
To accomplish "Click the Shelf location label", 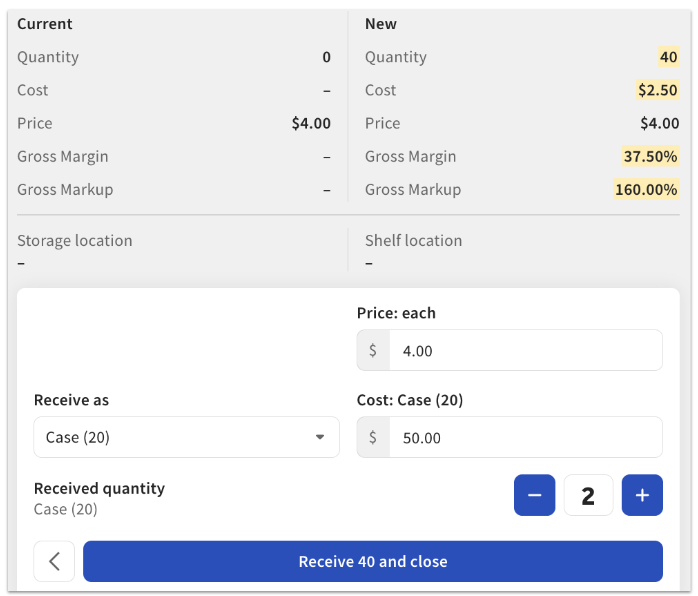I will 413,240.
